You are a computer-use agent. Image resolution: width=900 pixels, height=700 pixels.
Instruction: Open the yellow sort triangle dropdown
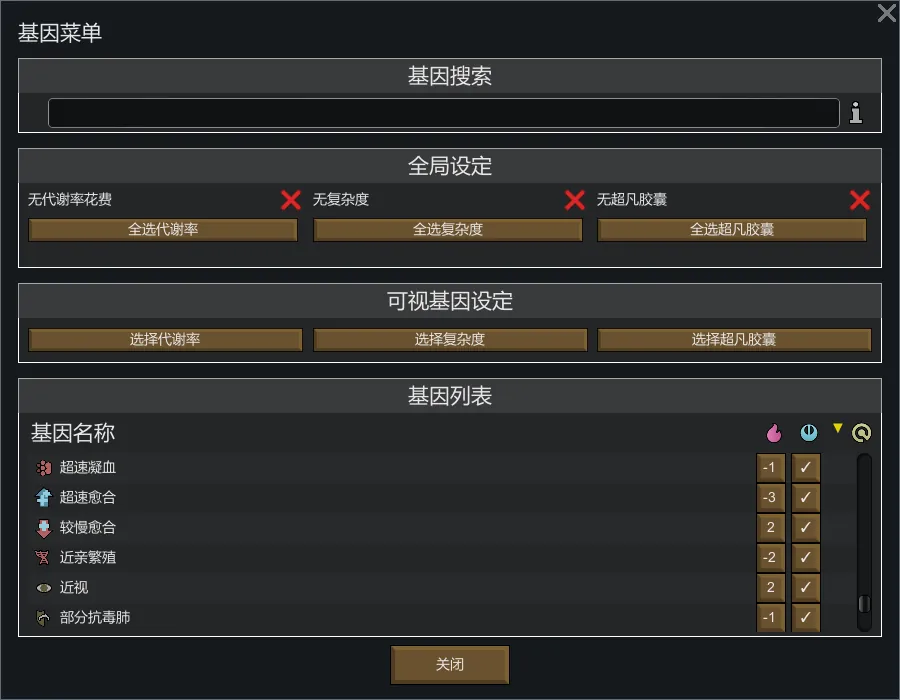838,428
